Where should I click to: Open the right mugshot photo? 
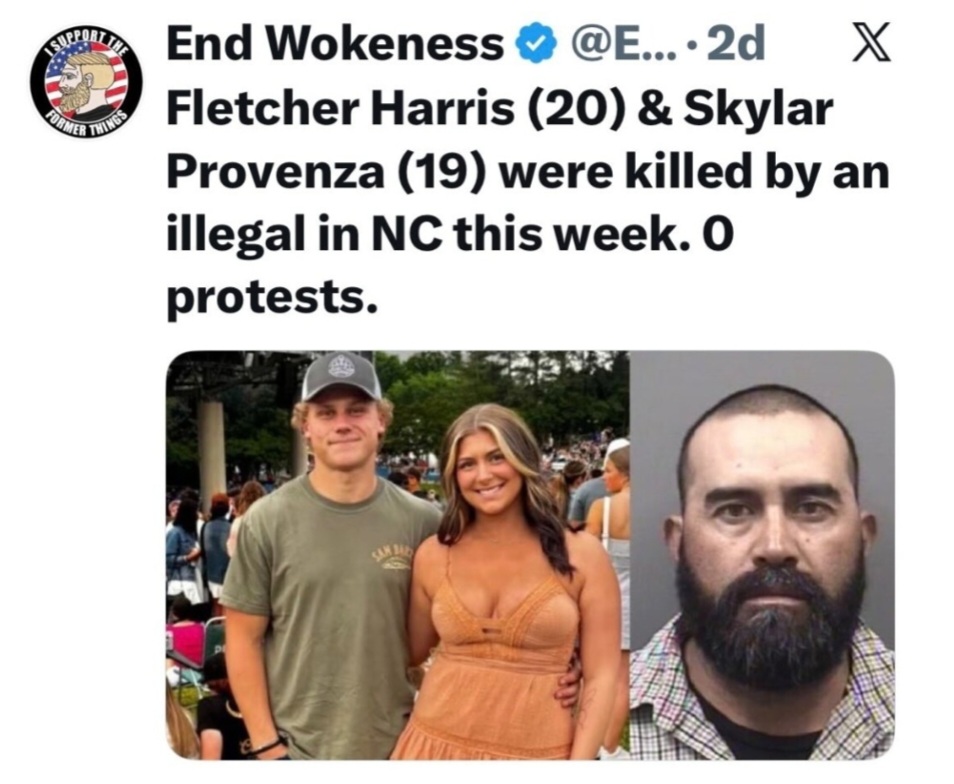click(762, 555)
